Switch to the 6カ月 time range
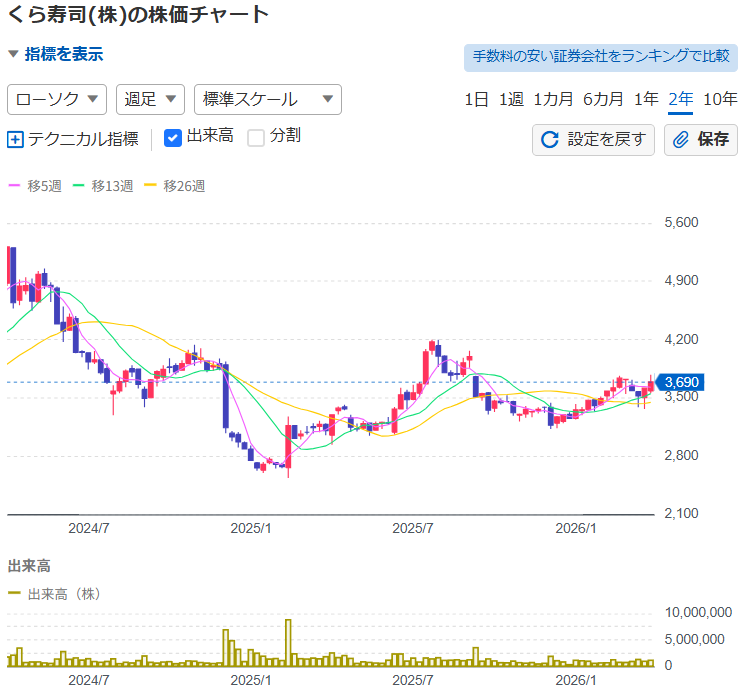Image resolution: width=745 pixels, height=692 pixels. pyautogui.click(x=603, y=99)
